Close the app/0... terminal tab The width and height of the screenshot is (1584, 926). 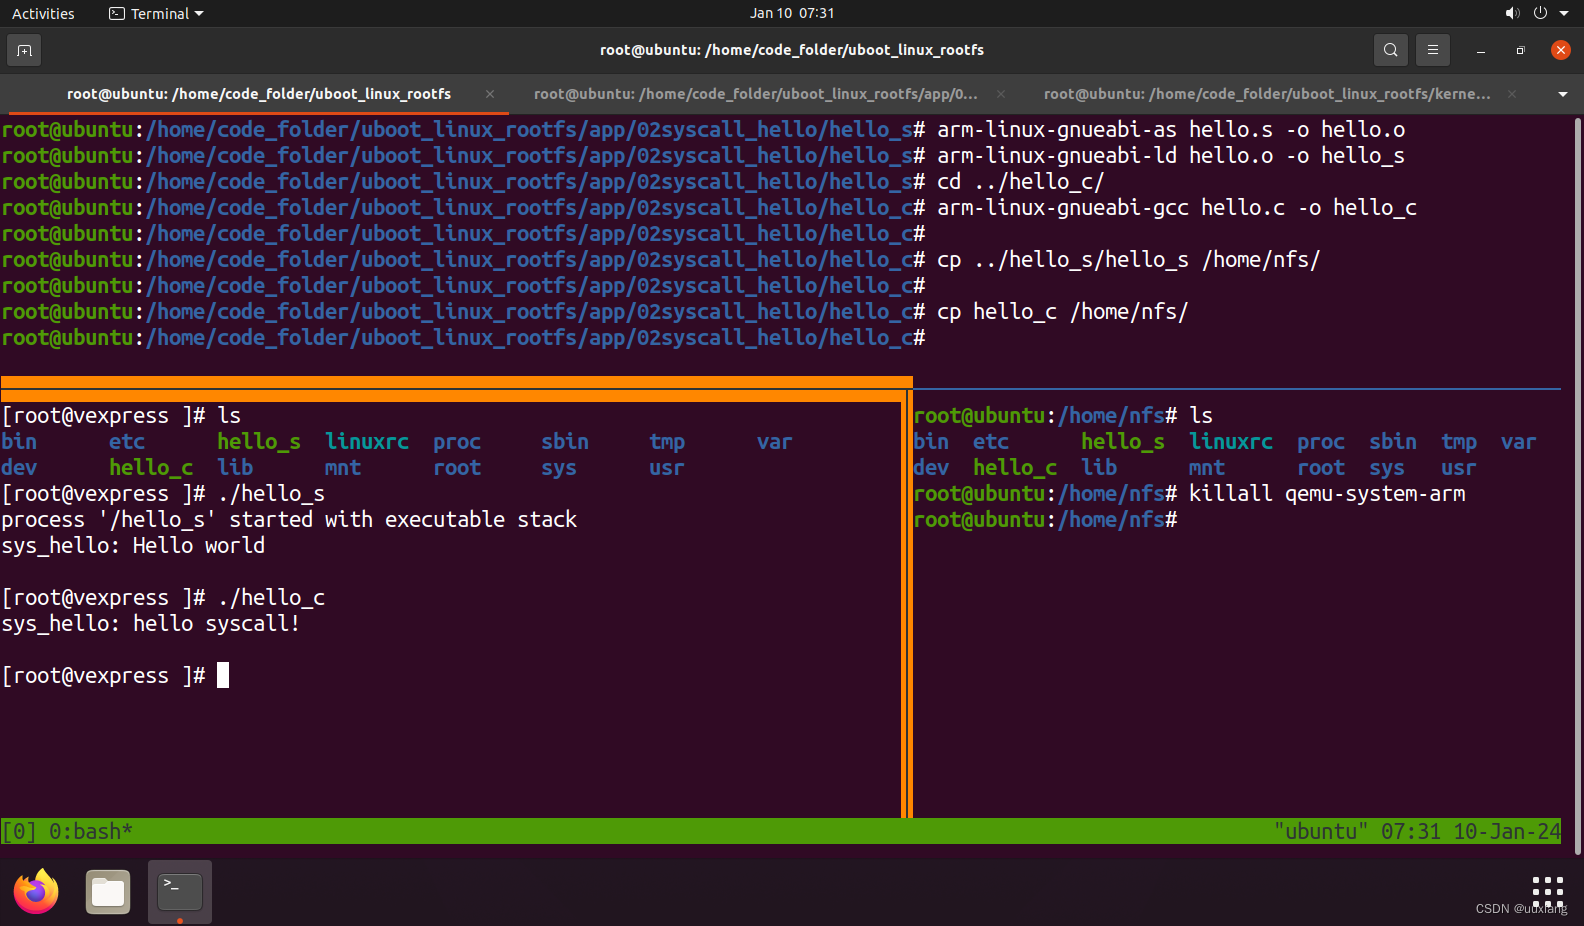pos(1001,94)
